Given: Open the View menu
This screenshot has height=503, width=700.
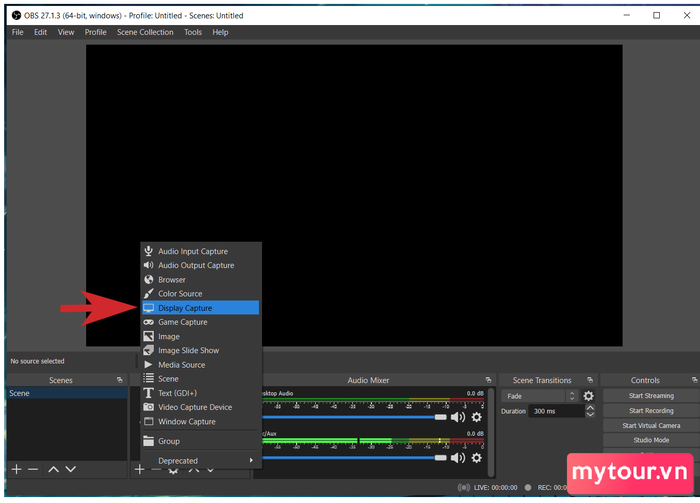Looking at the screenshot, I should (66, 32).
